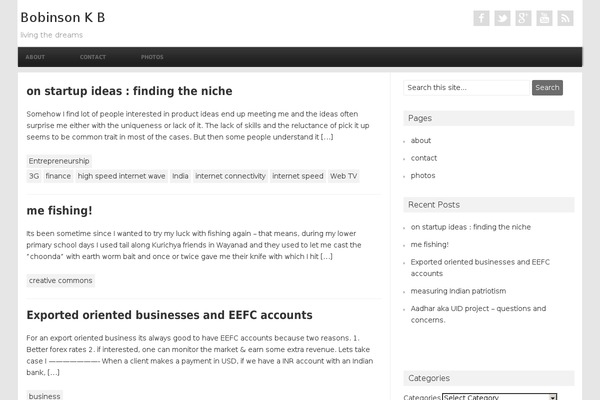Go to the Bobinson K B site title
600x400 pixels.
coord(63,18)
